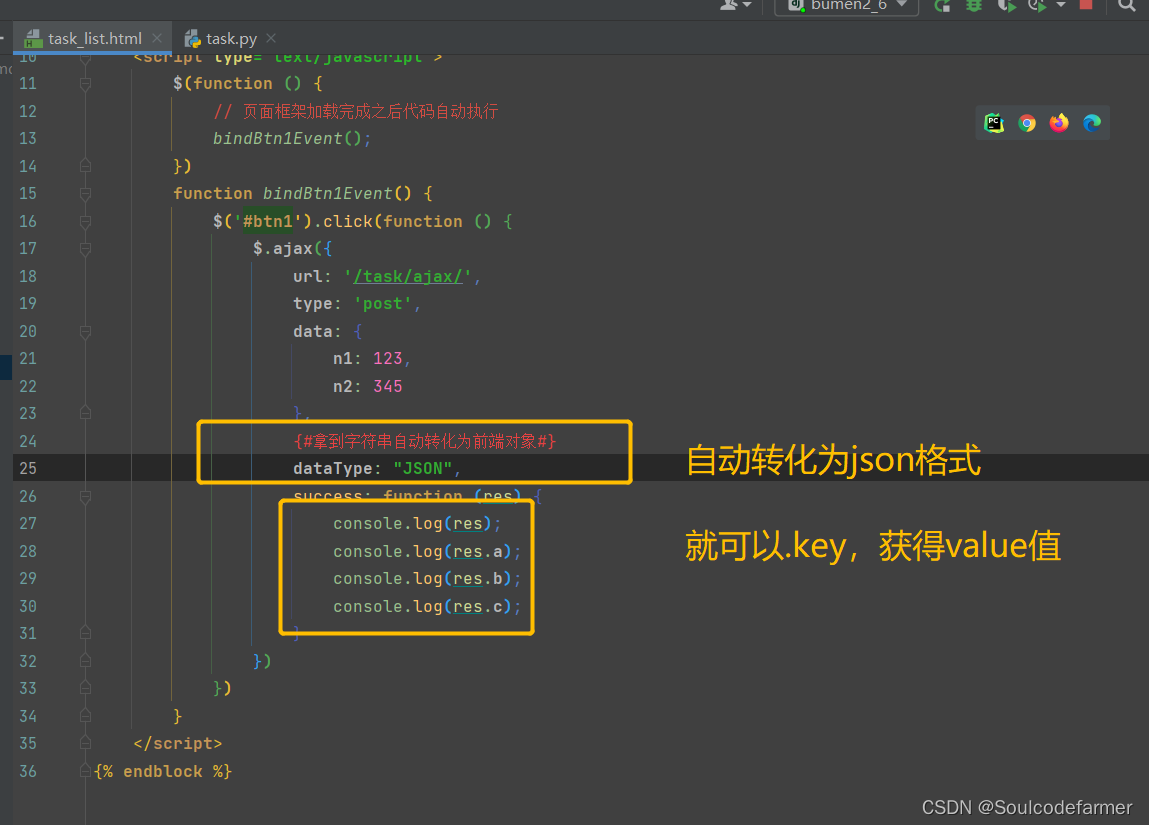This screenshot has width=1149, height=825.
Task: Switch to task.py tab
Action: (x=232, y=39)
